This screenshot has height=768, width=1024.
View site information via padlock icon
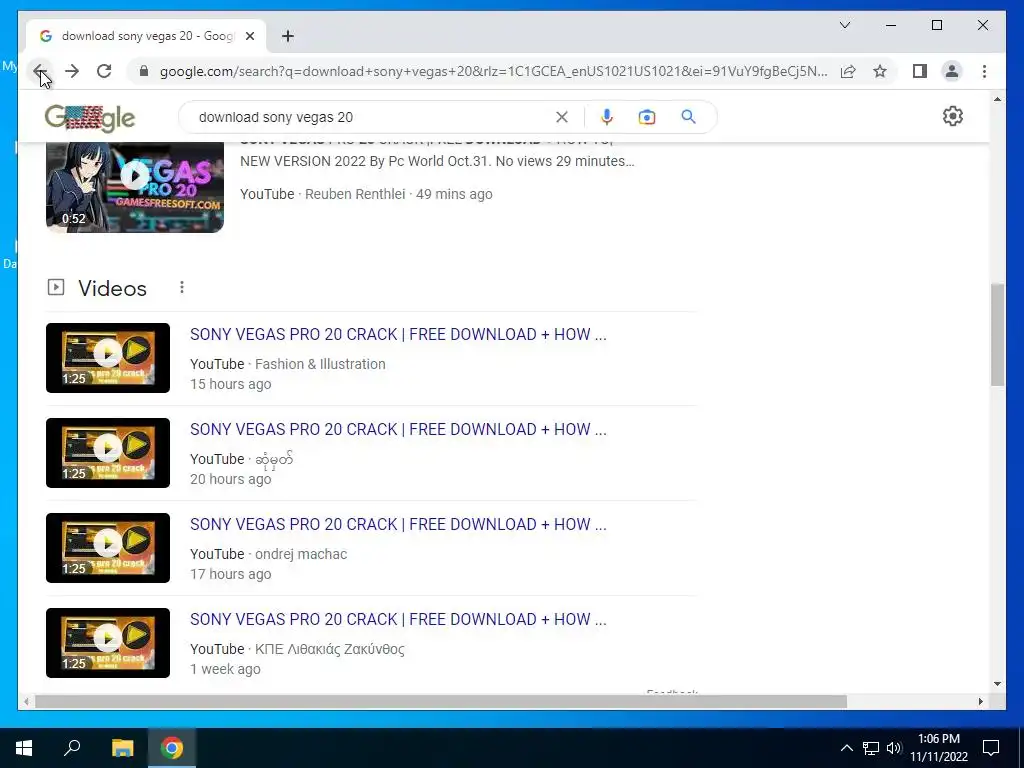[144, 71]
